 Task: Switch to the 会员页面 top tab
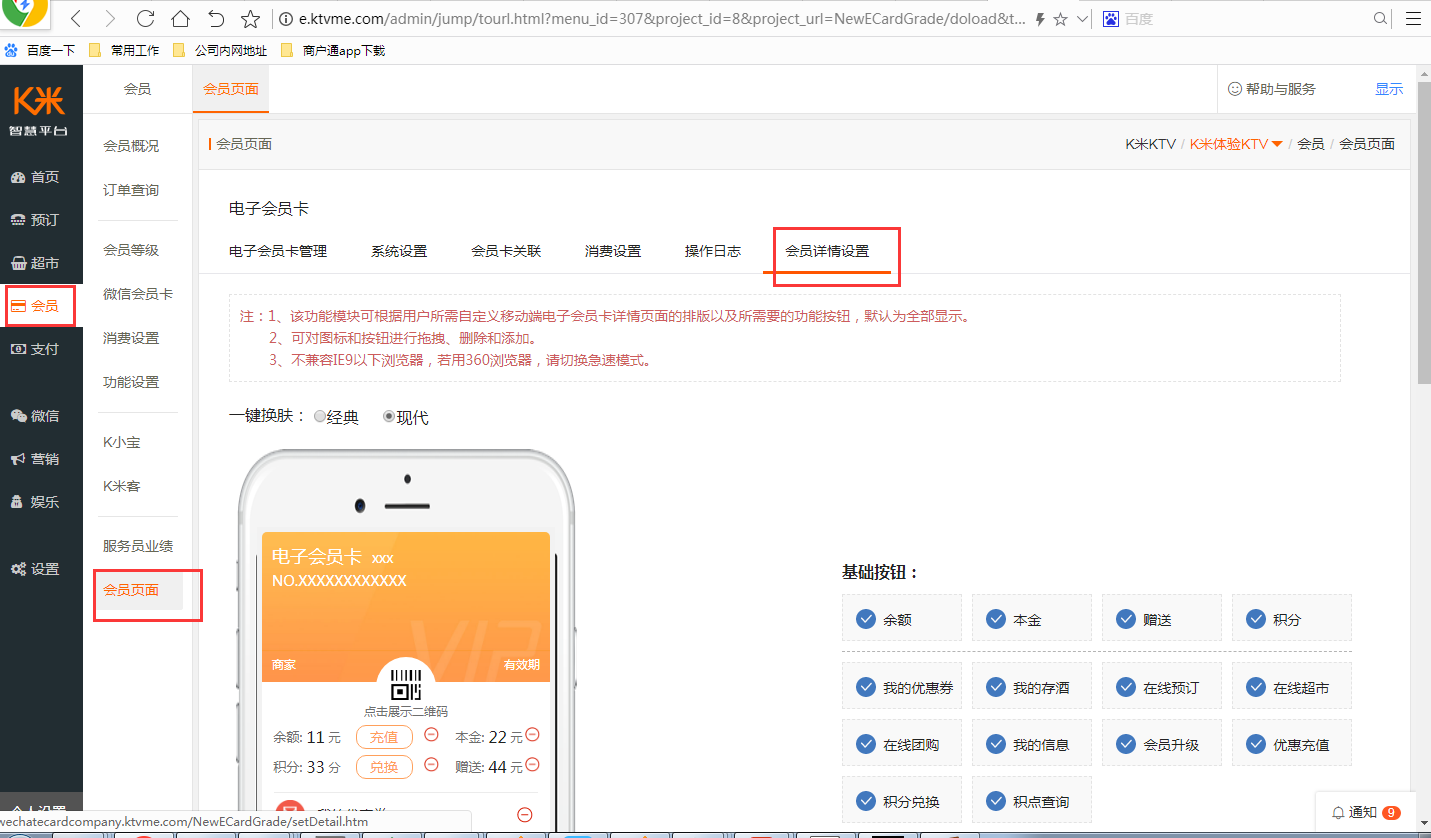tap(231, 89)
